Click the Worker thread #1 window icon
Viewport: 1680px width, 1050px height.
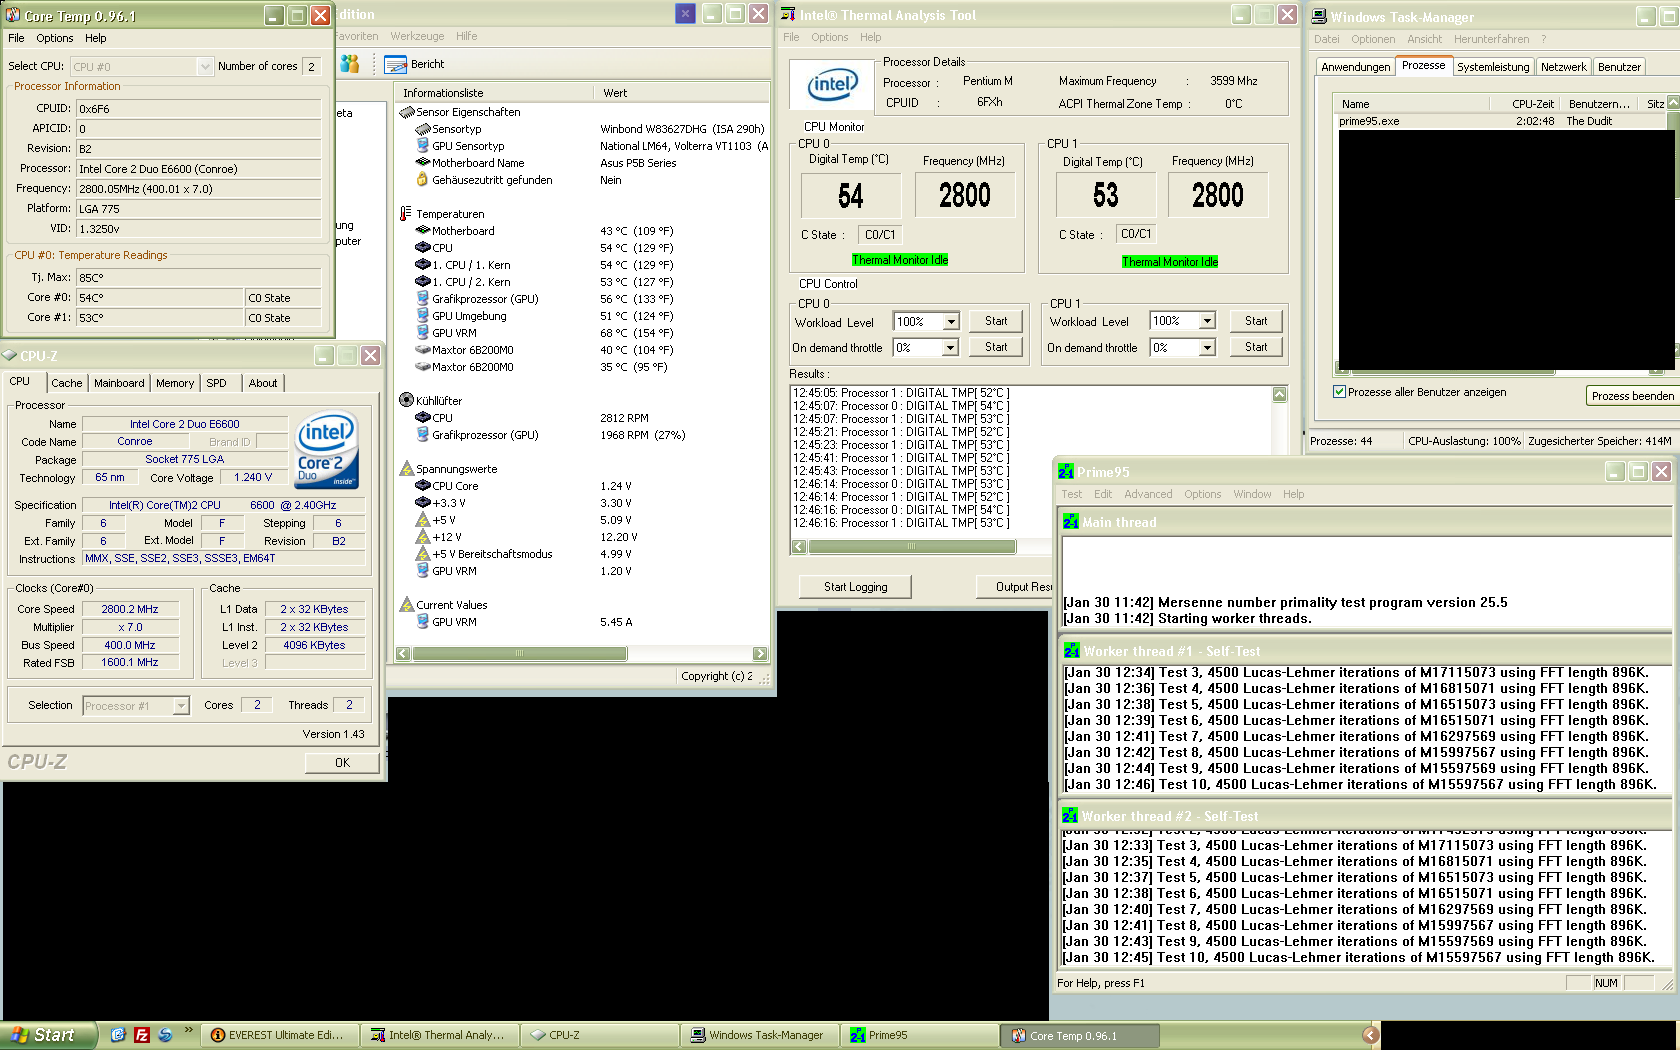[1072, 651]
